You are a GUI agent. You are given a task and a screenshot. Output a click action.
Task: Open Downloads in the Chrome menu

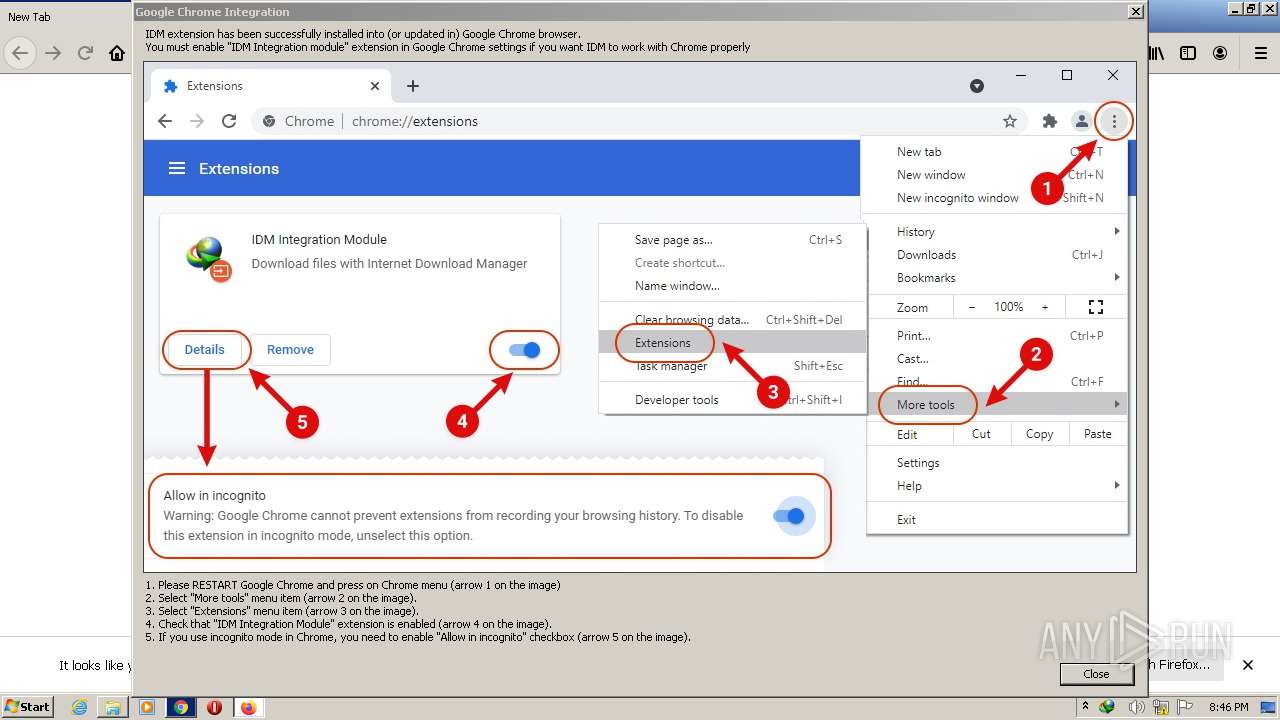pyautogui.click(x=997, y=255)
